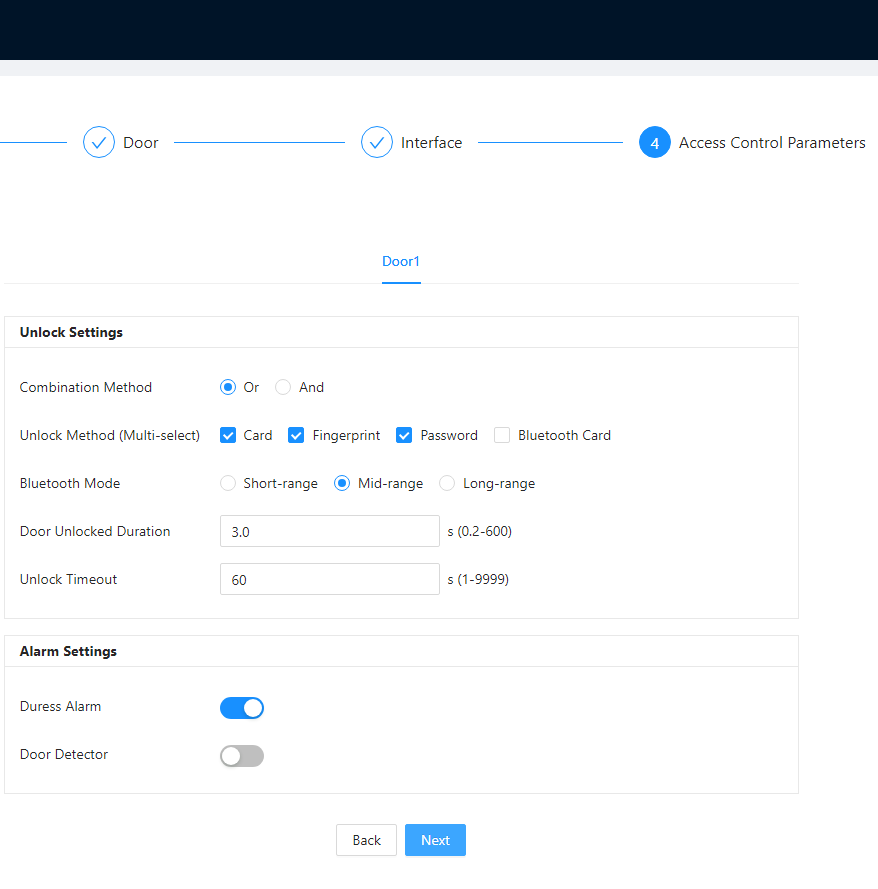Select the And combination method
878x889 pixels.
click(283, 387)
